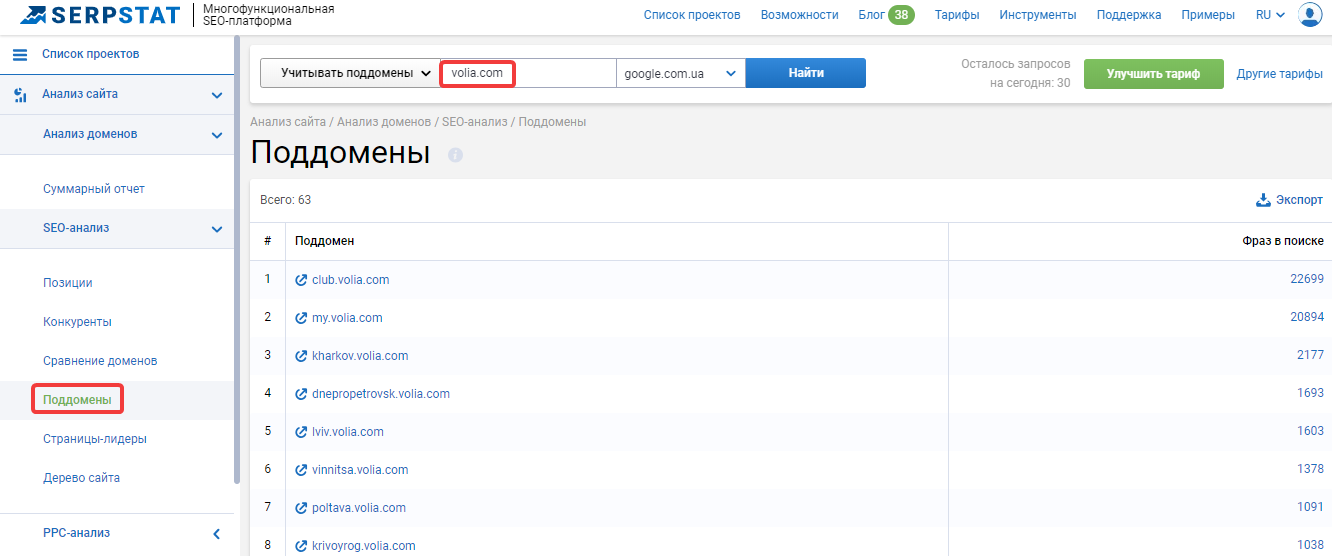Select Поддомены in sidebar
The width and height of the screenshot is (1332, 556).
pos(77,400)
